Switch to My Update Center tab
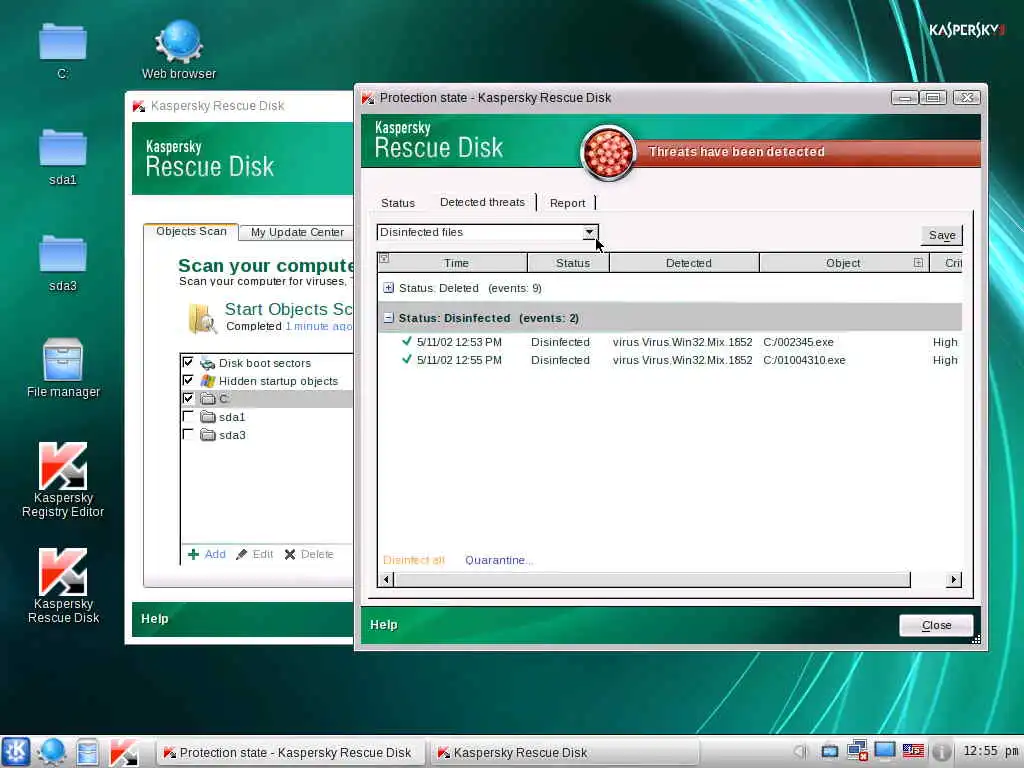The width and height of the screenshot is (1024, 768). (297, 232)
